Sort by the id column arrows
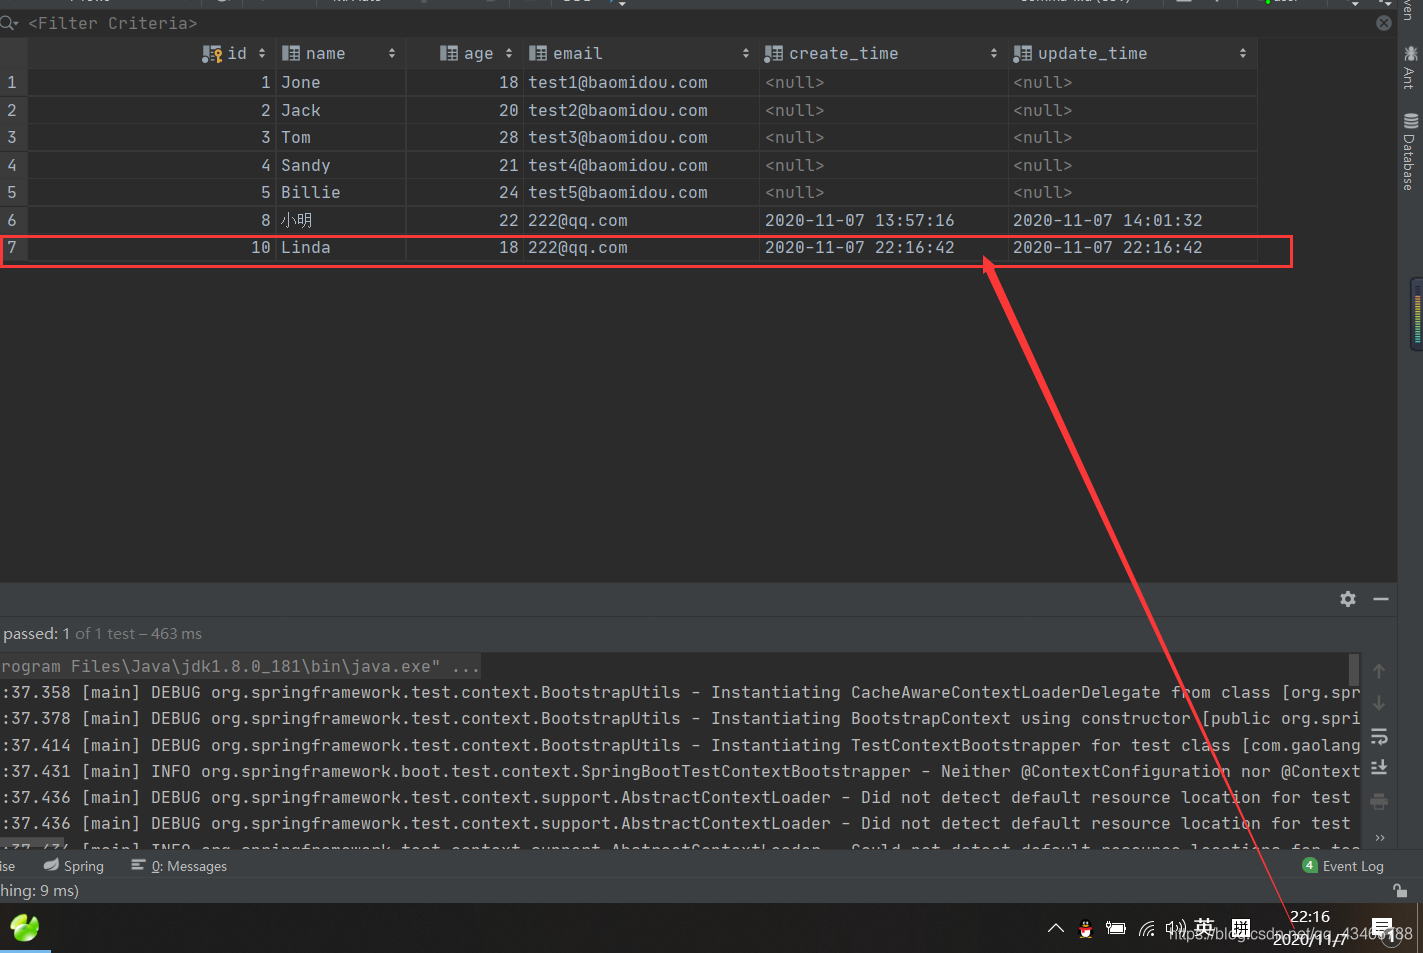Image resolution: width=1423 pixels, height=953 pixels. pos(262,53)
